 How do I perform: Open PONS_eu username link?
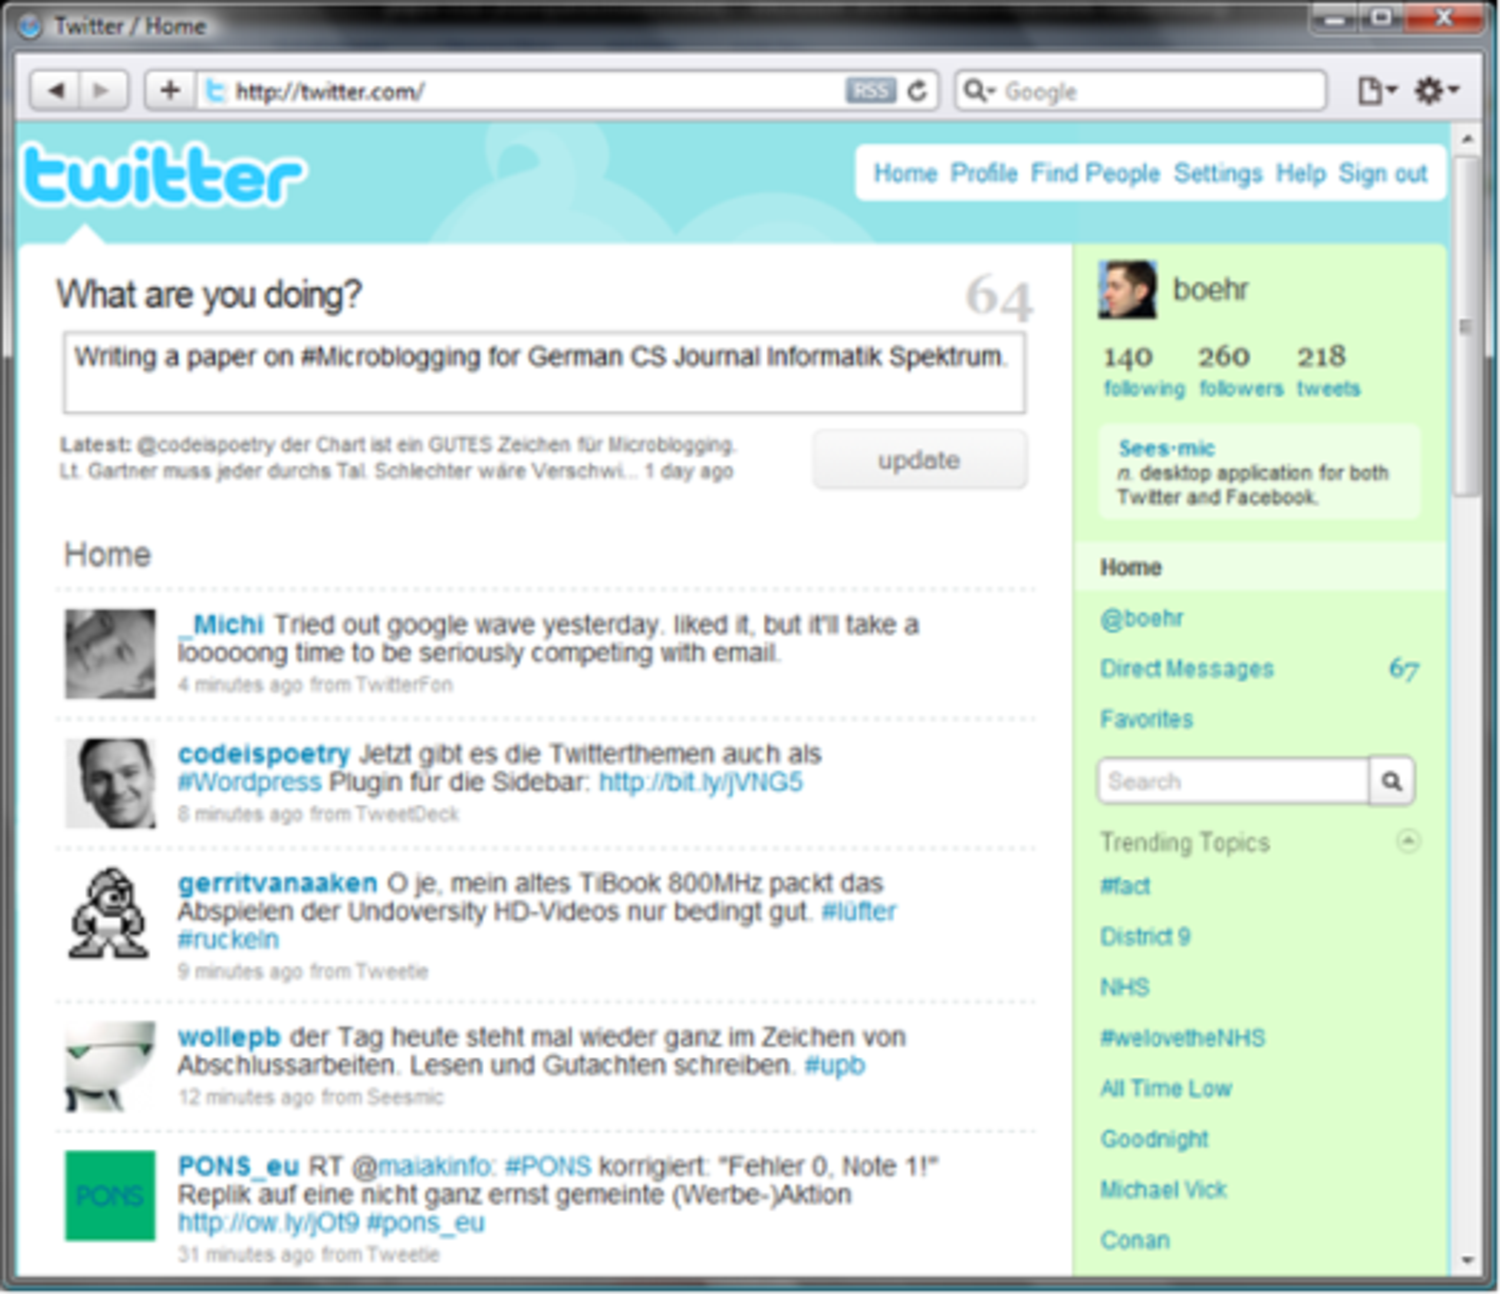click(x=239, y=1167)
